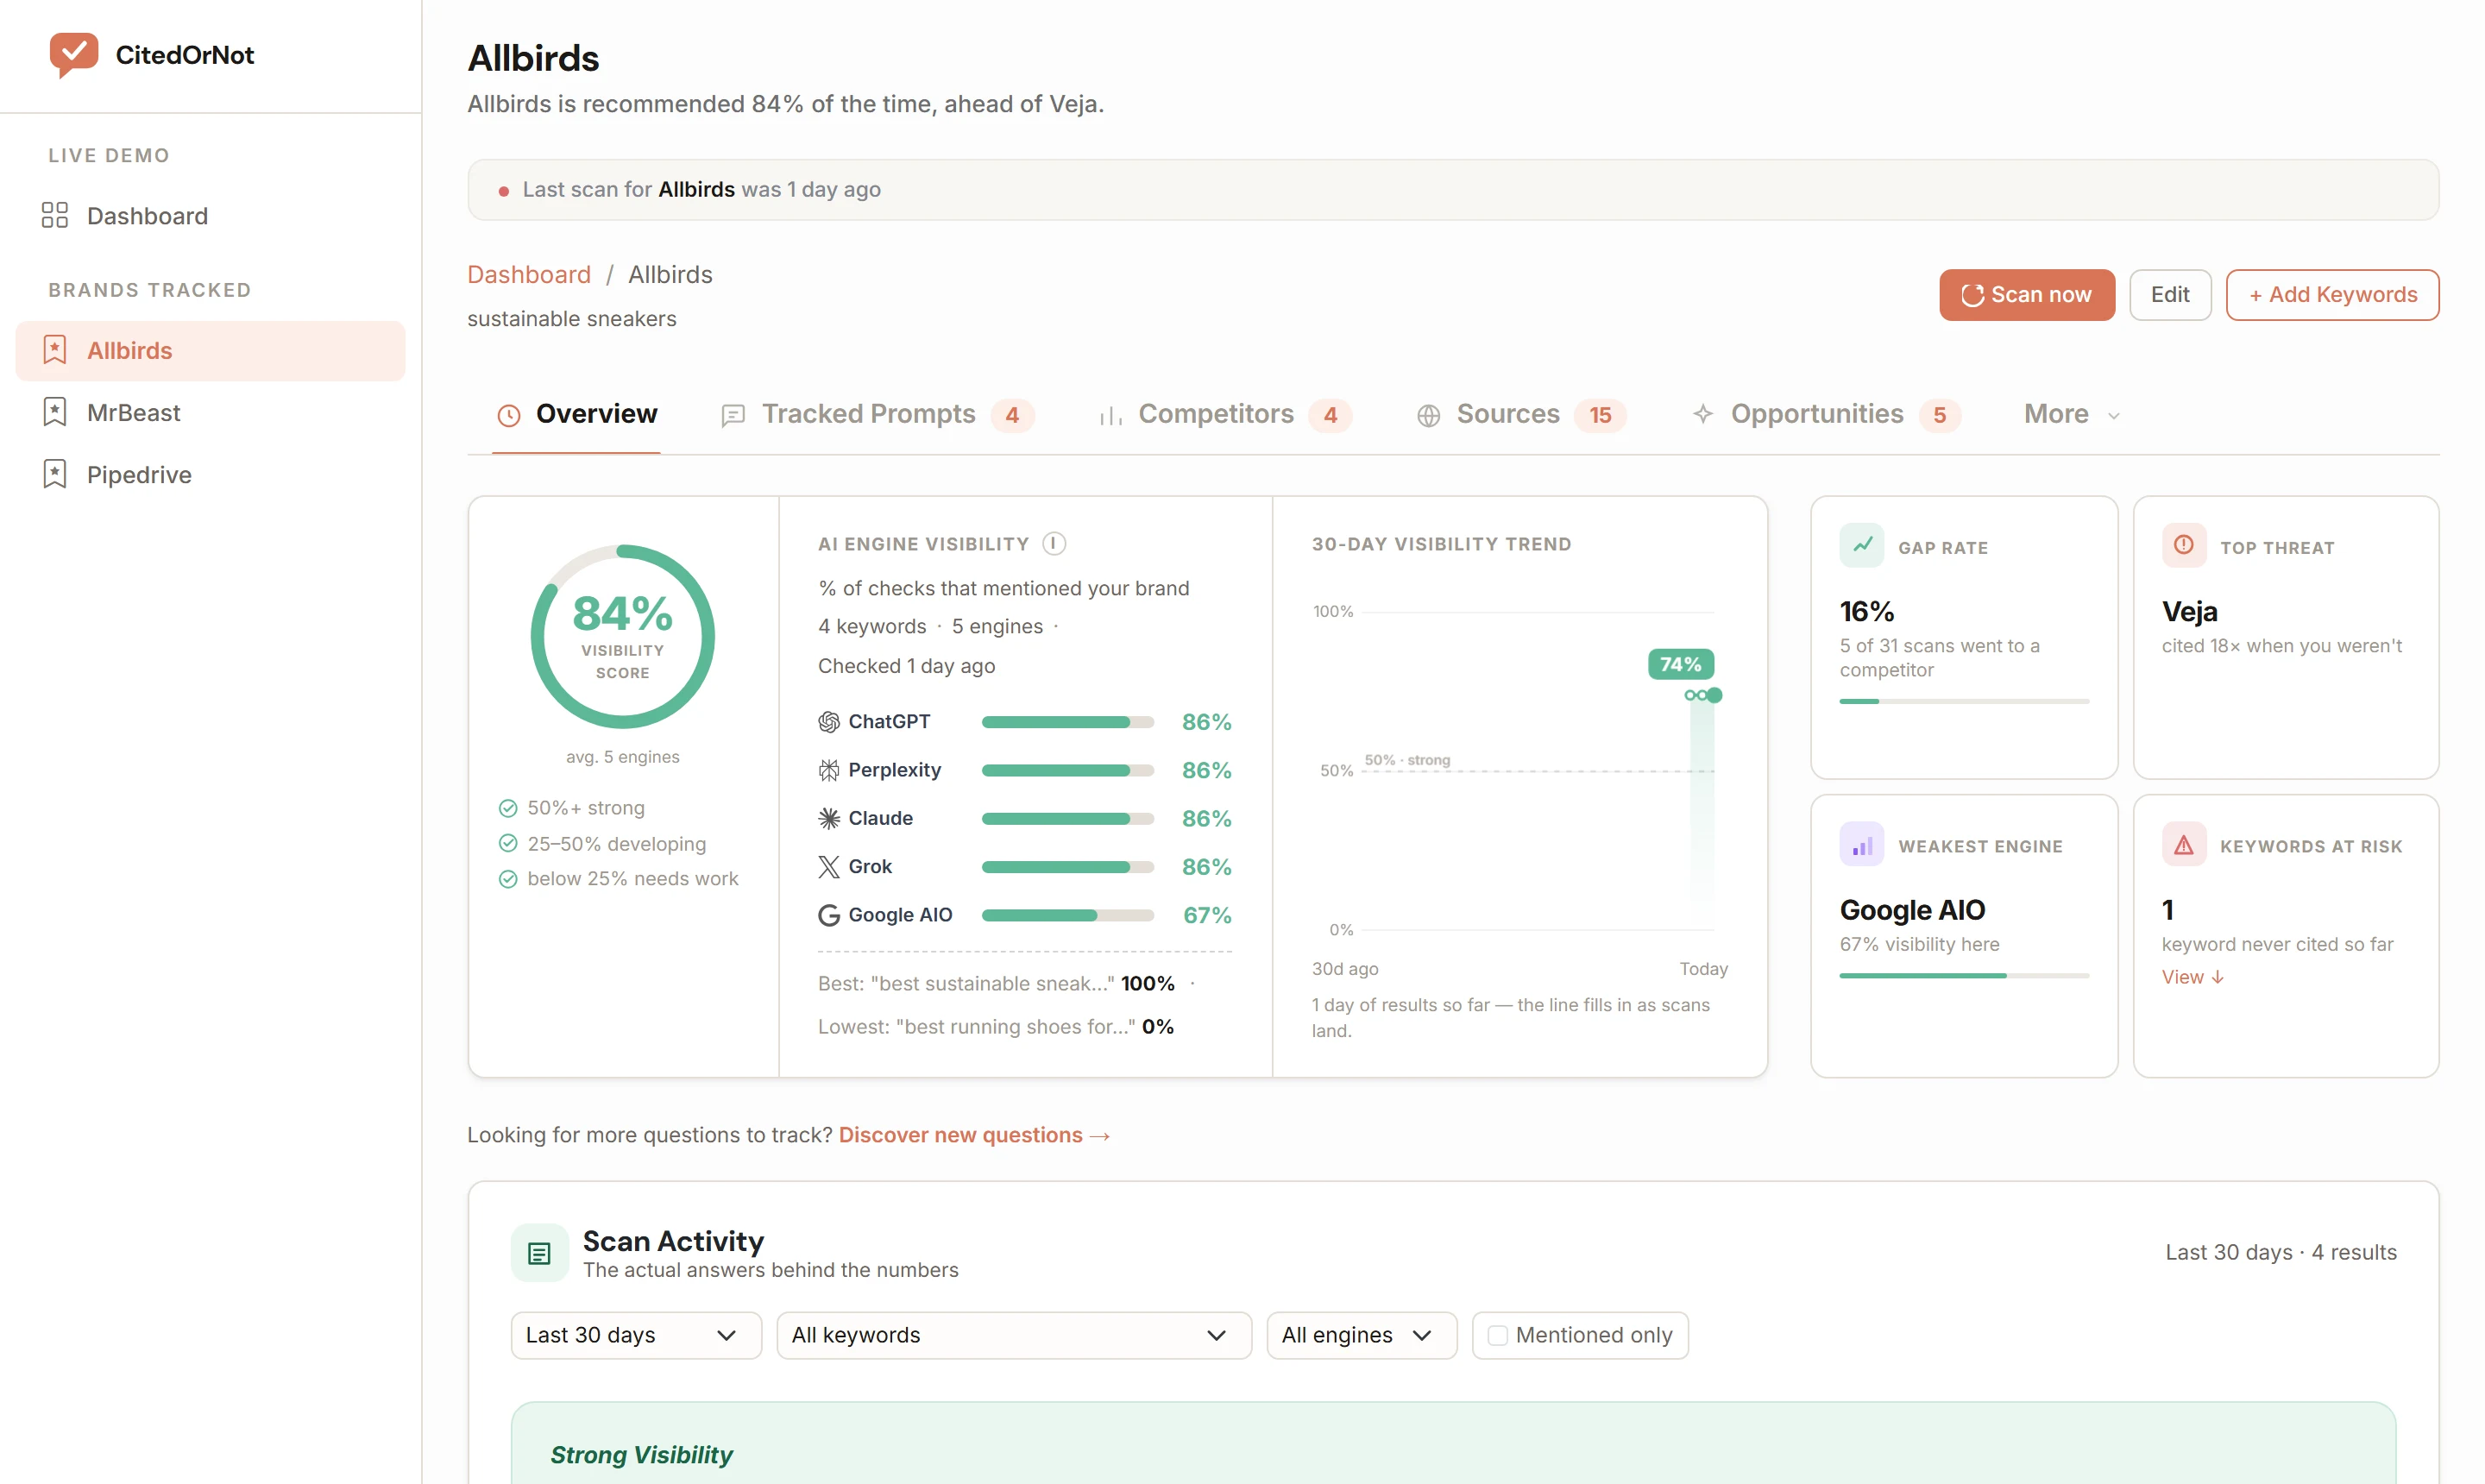Select Pipedrive in brands tracked
The width and height of the screenshot is (2485, 1484).
coord(210,474)
